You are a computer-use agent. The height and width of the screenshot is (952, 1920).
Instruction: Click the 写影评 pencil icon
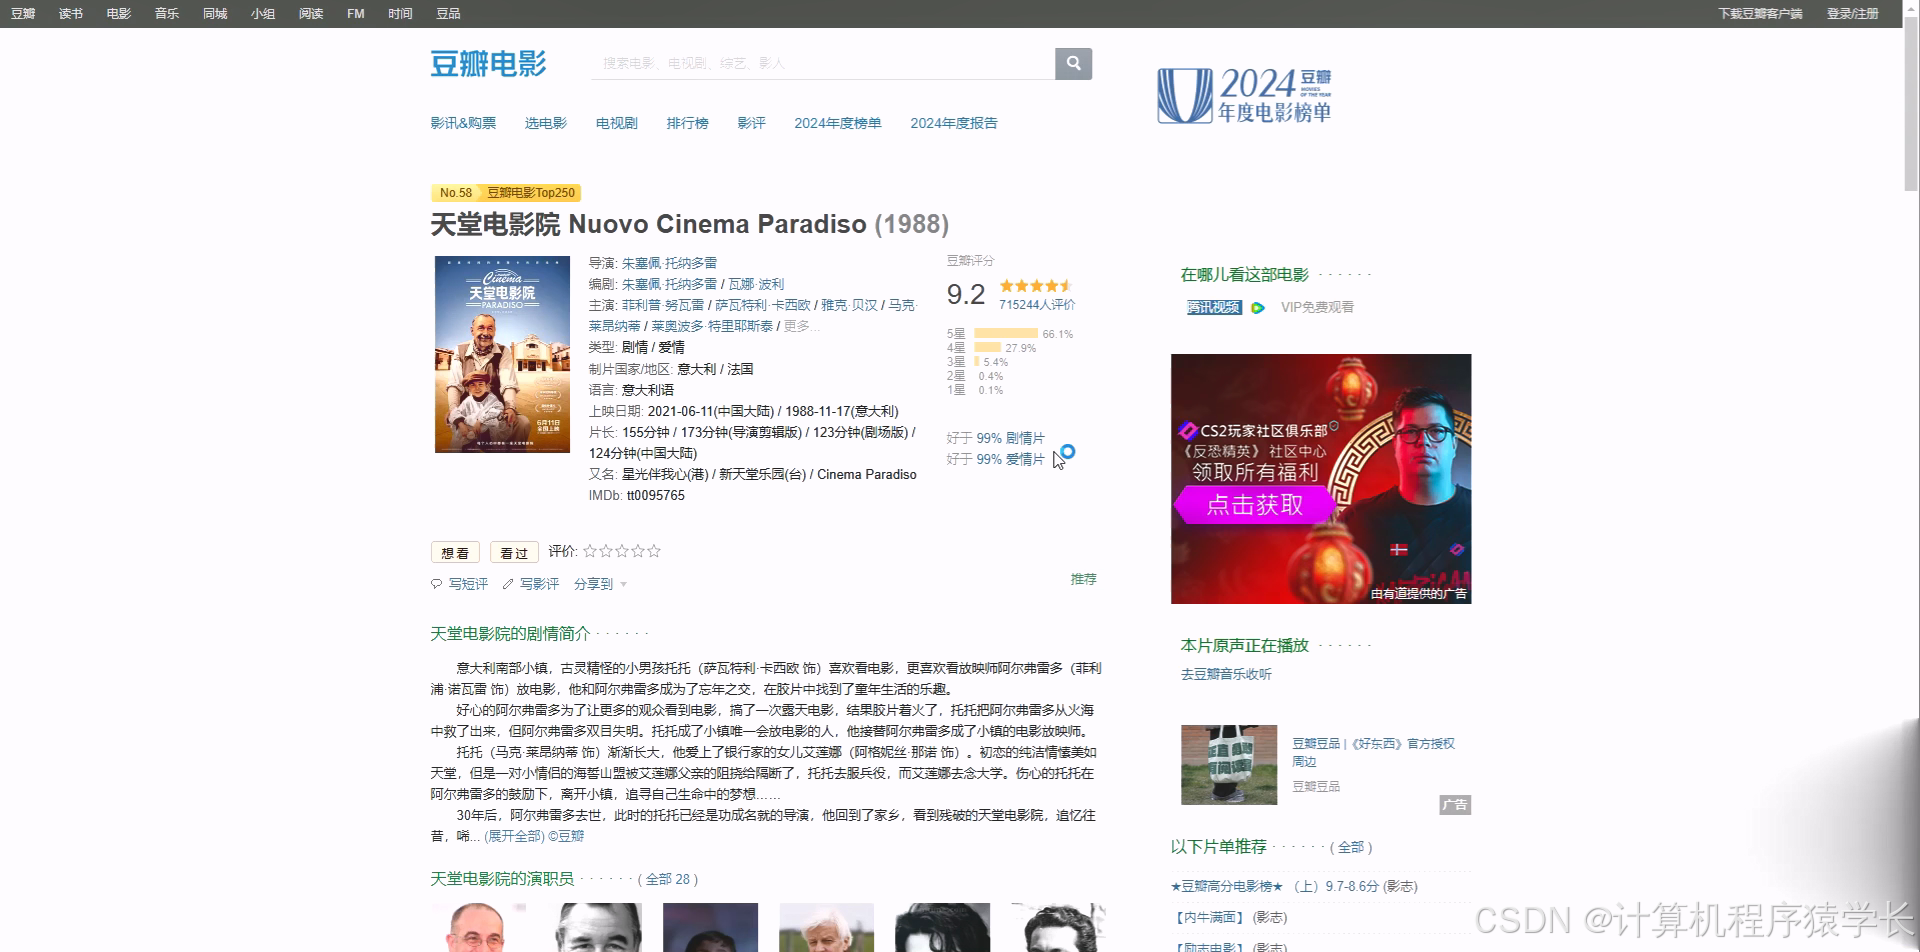pyautogui.click(x=507, y=584)
